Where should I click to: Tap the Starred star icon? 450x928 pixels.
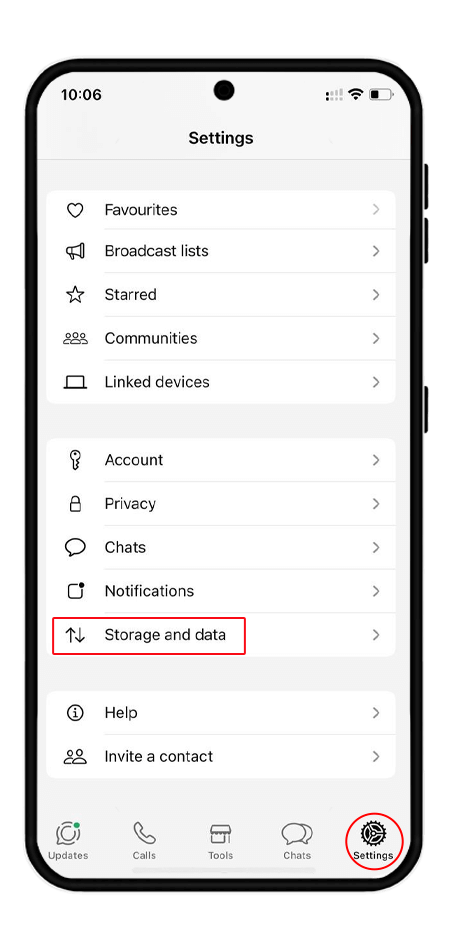click(x=75, y=295)
